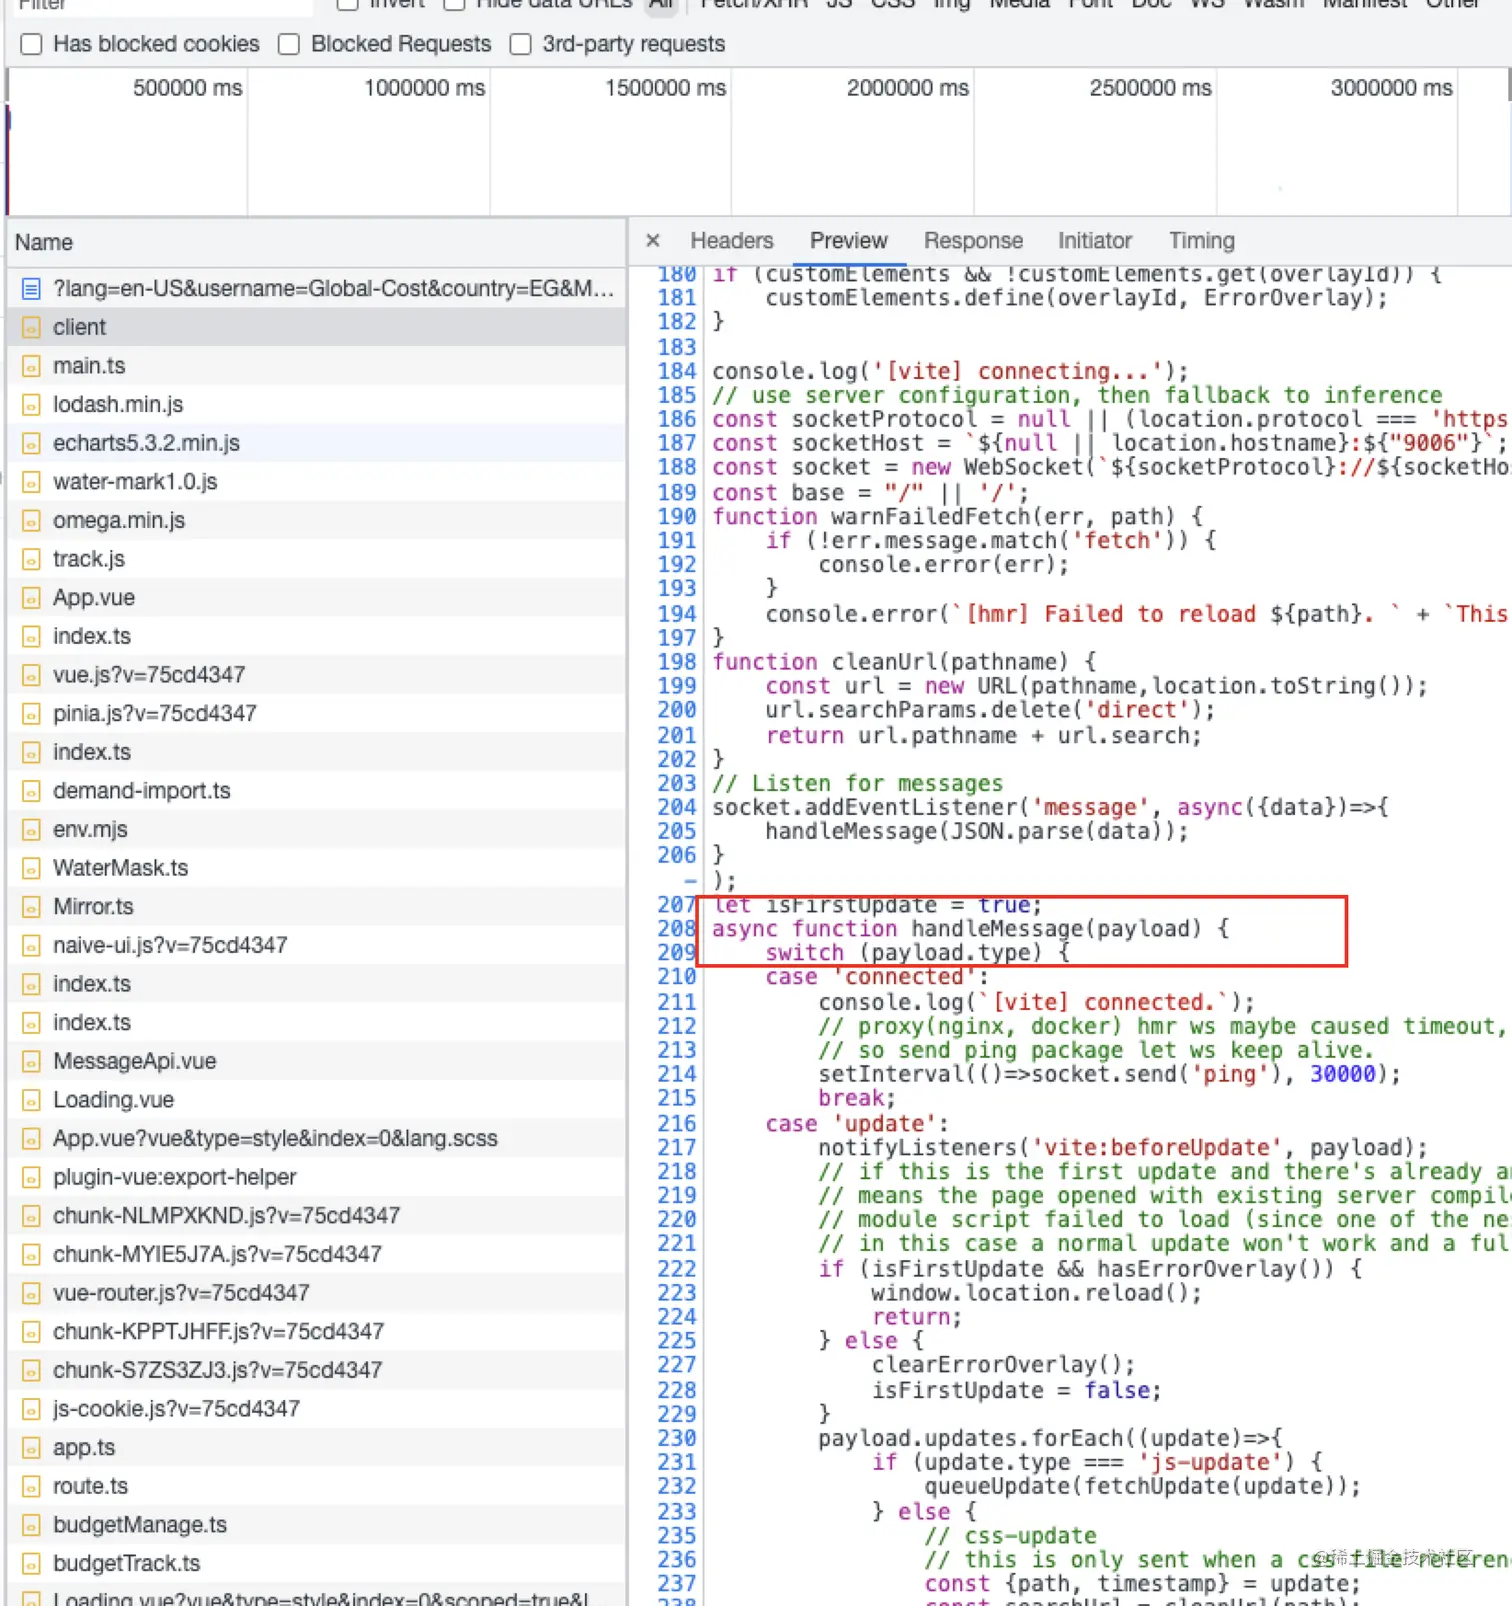1512x1606 pixels.
Task: Click line number 230 in the code preview
Action: pyautogui.click(x=677, y=1439)
